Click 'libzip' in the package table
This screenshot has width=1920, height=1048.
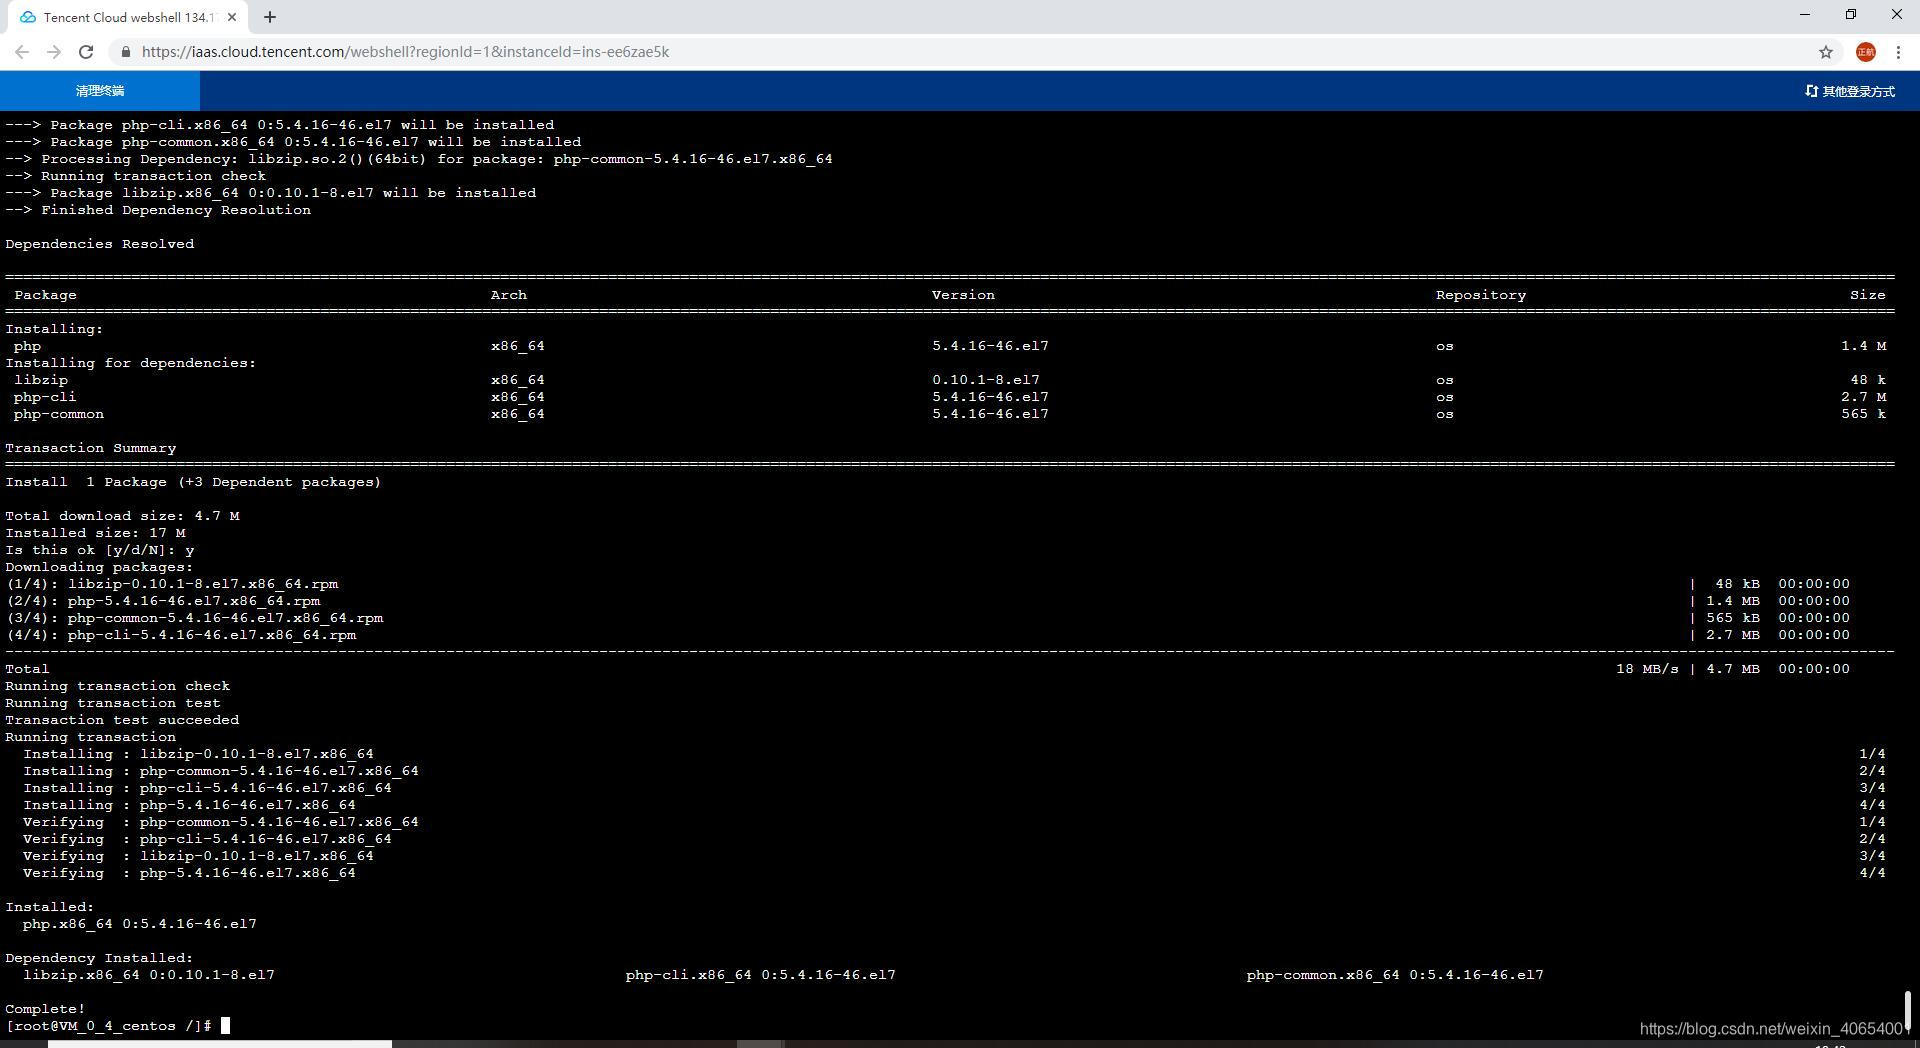click(x=41, y=380)
